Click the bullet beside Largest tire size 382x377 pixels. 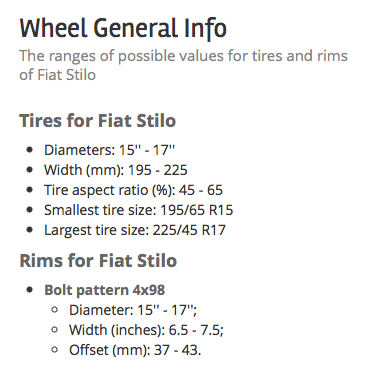(x=30, y=230)
